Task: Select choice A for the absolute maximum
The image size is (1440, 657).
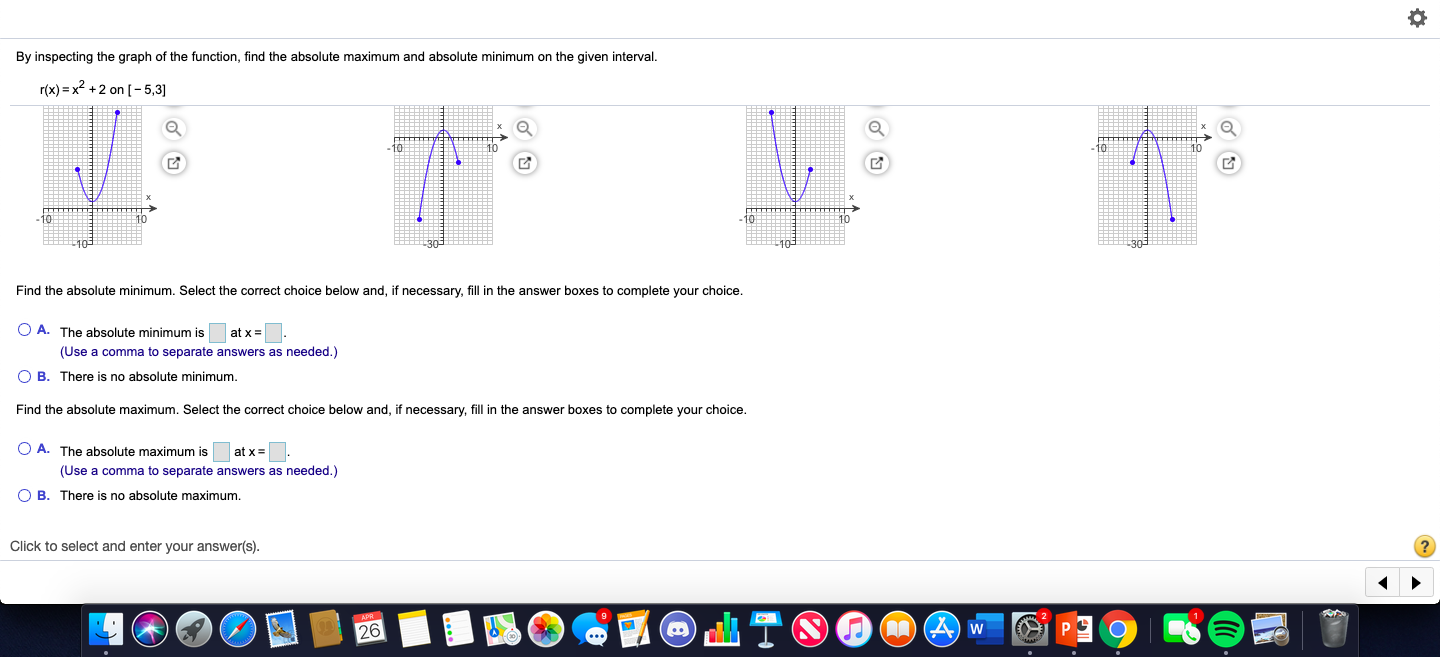Action: point(23,448)
